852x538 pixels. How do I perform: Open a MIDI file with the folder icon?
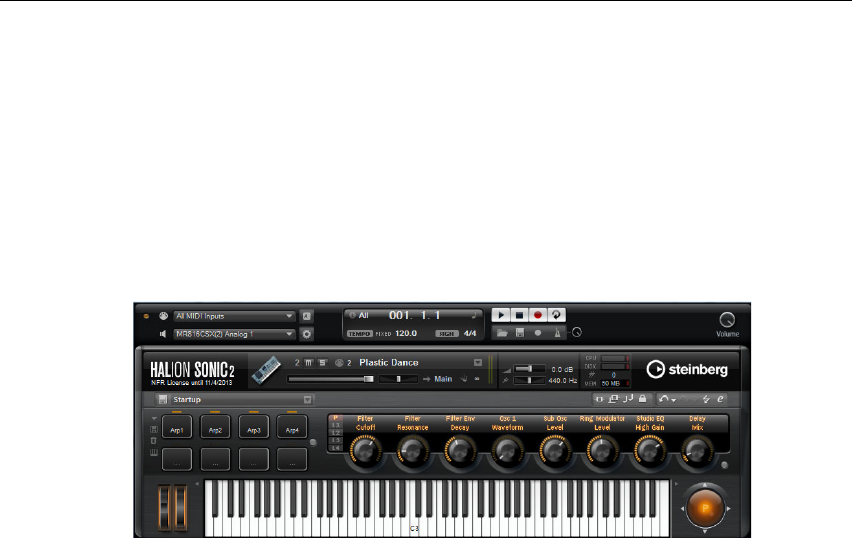(502, 333)
